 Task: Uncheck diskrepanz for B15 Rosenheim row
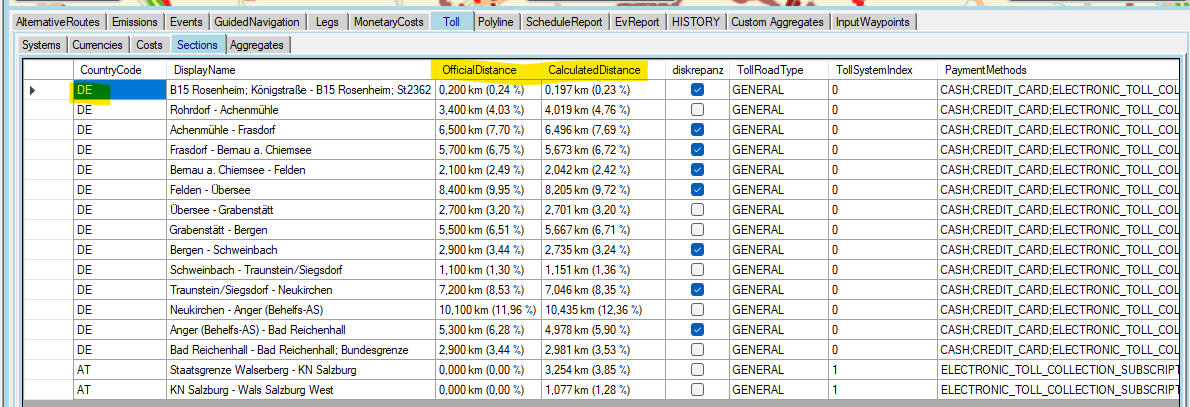[697, 90]
